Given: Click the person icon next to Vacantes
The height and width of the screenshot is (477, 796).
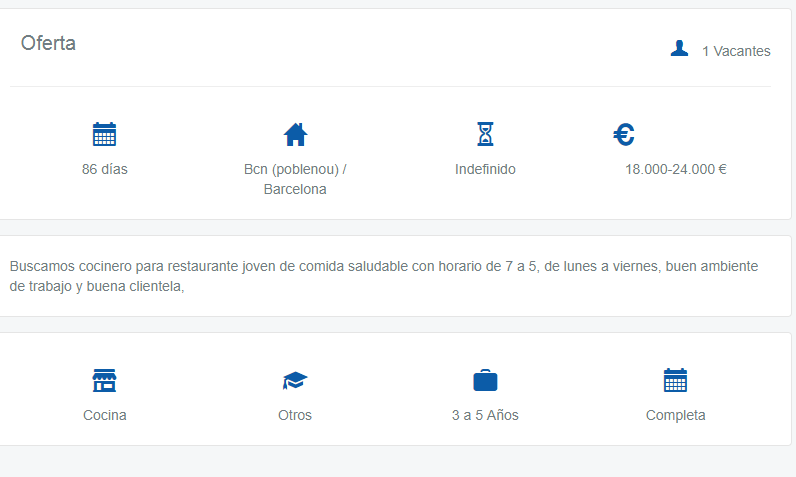Looking at the screenshot, I should click(x=679, y=49).
